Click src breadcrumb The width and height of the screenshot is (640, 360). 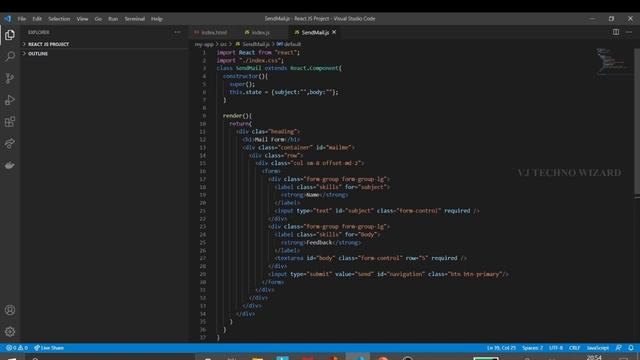[x=223, y=44]
